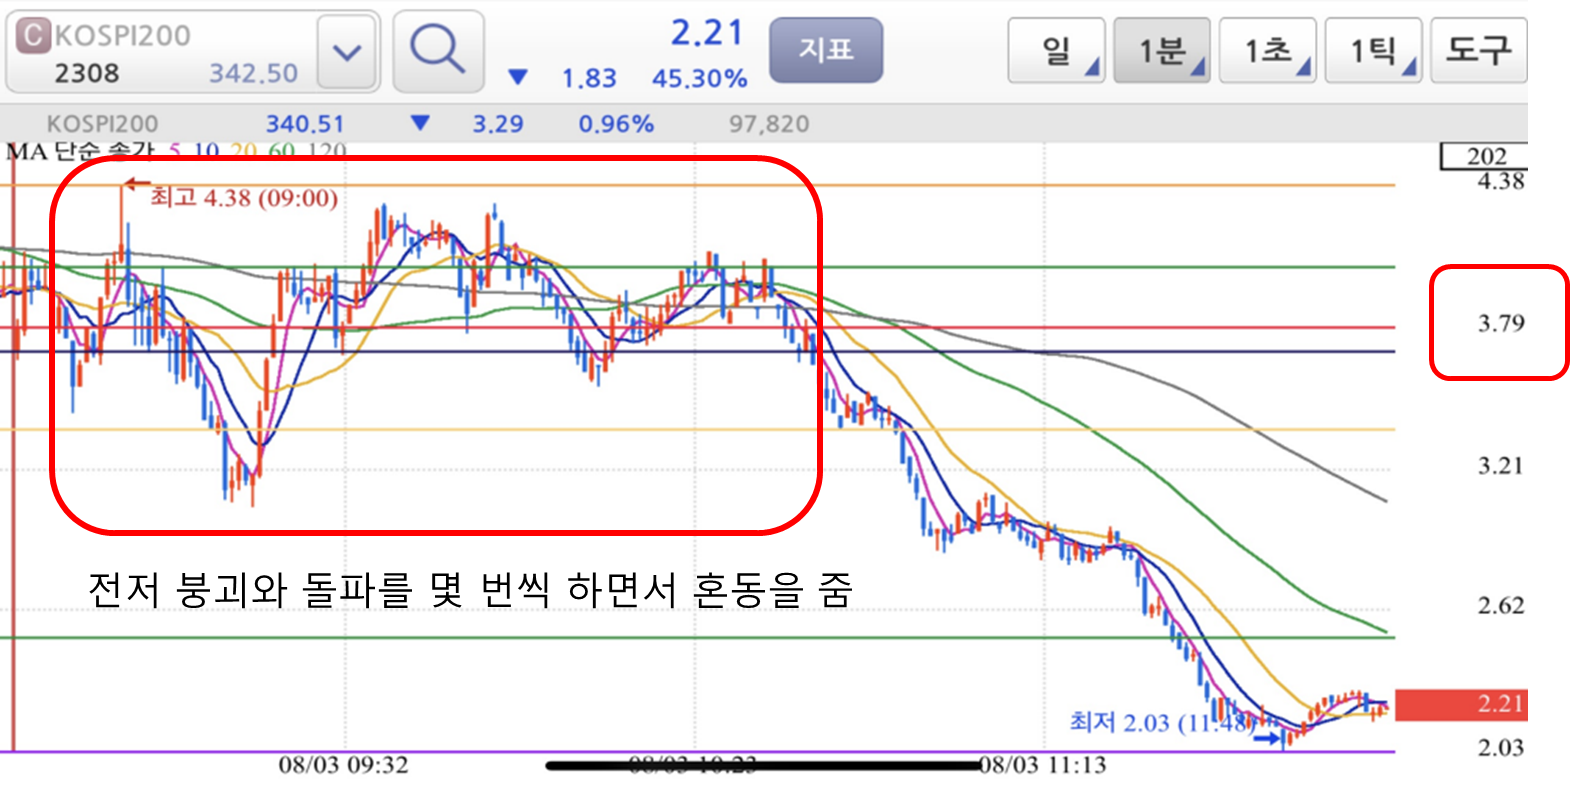The width and height of the screenshot is (1570, 785).
Task: Click the 지표 indicator button
Action: tap(826, 50)
